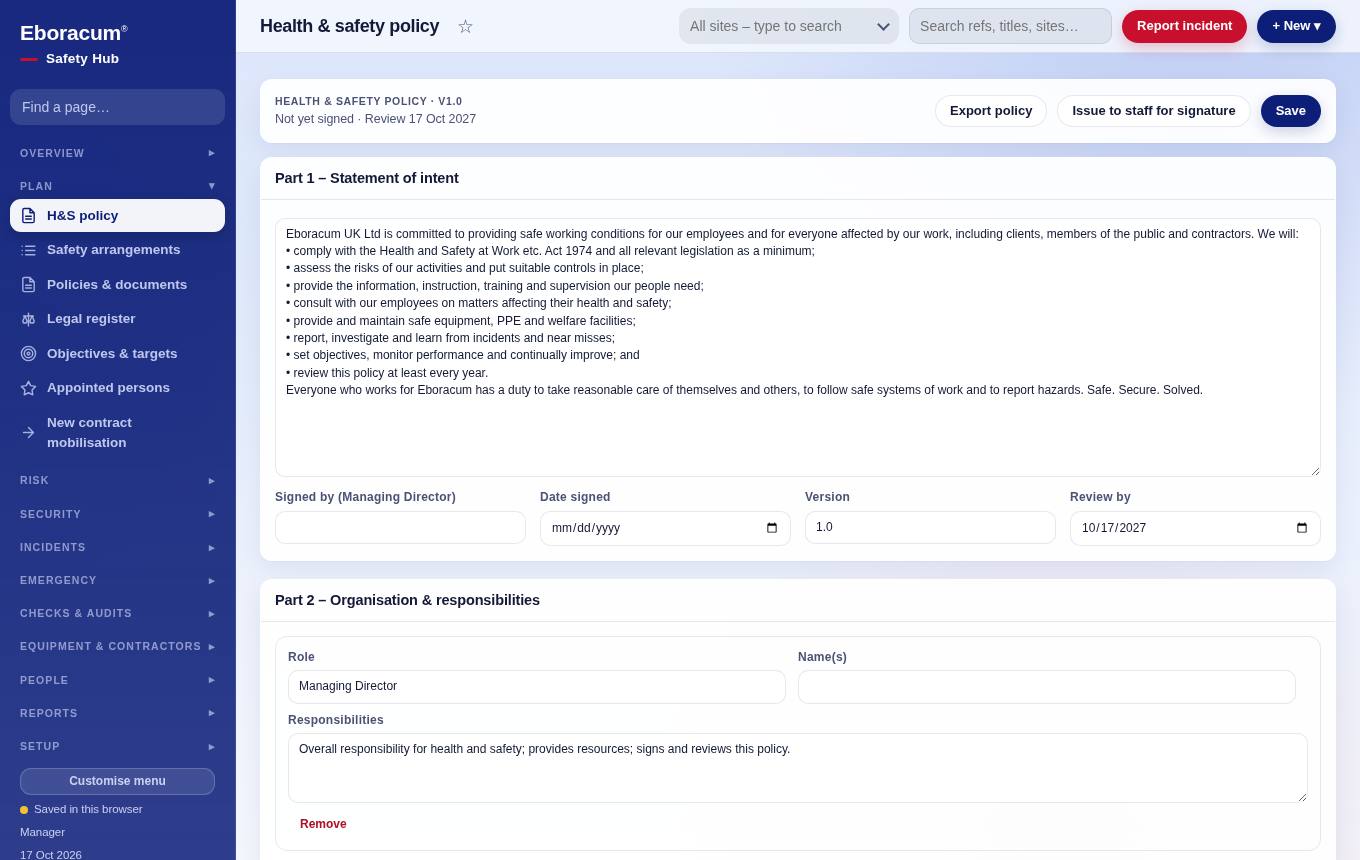
Task: Click the New contract mobilisation arrow icon
Action: (x=28, y=433)
